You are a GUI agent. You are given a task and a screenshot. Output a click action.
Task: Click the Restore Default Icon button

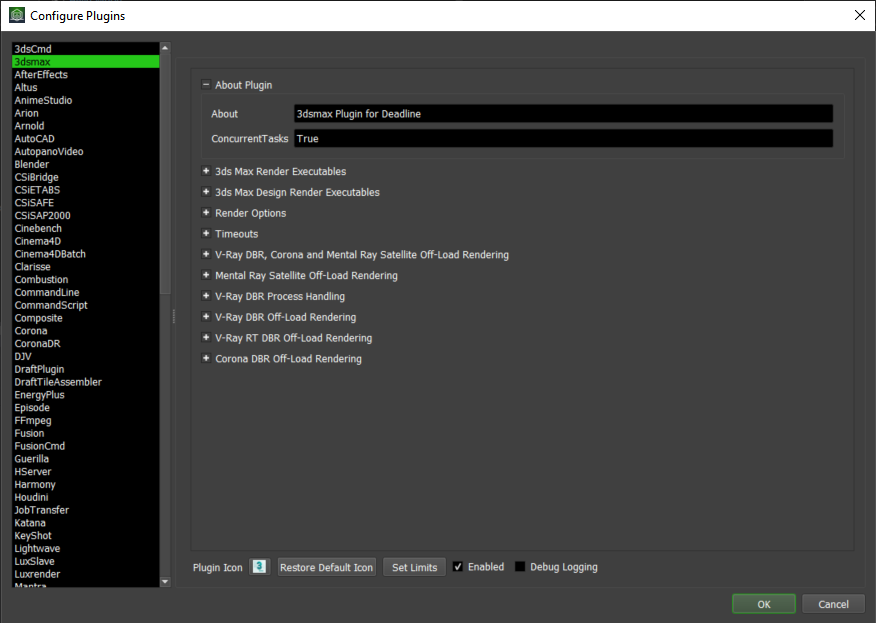click(x=326, y=567)
